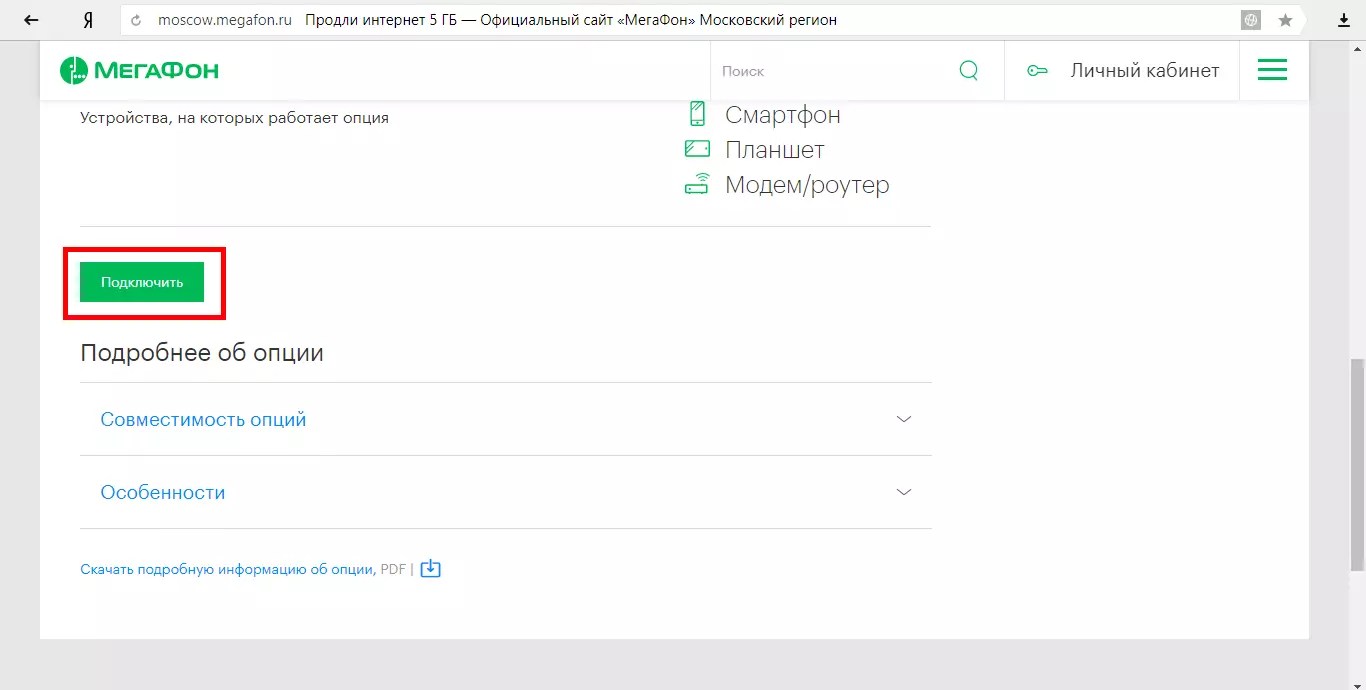Open Yandex home via the Я icon

[88, 20]
